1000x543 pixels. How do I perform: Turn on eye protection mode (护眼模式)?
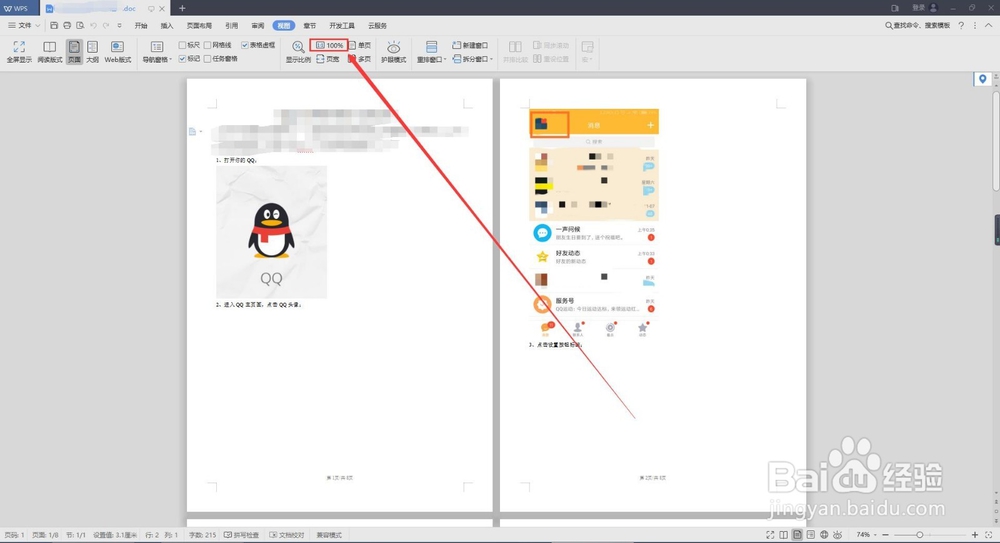point(393,52)
